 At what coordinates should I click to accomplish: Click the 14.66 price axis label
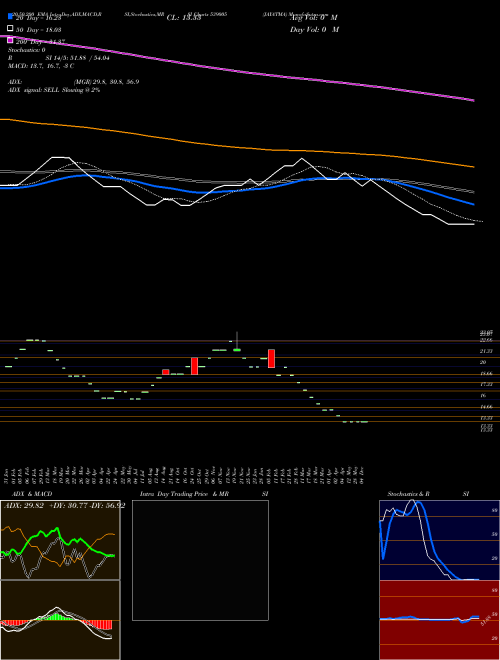coord(486,407)
